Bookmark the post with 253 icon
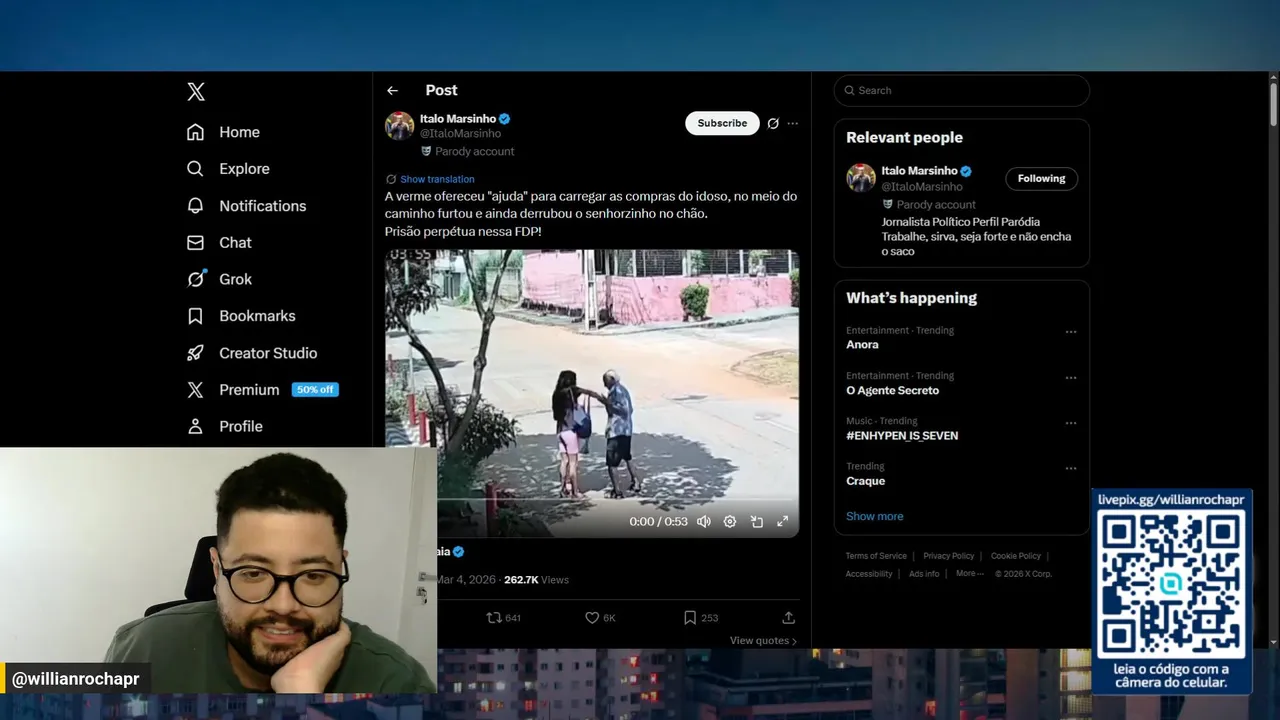 point(690,618)
